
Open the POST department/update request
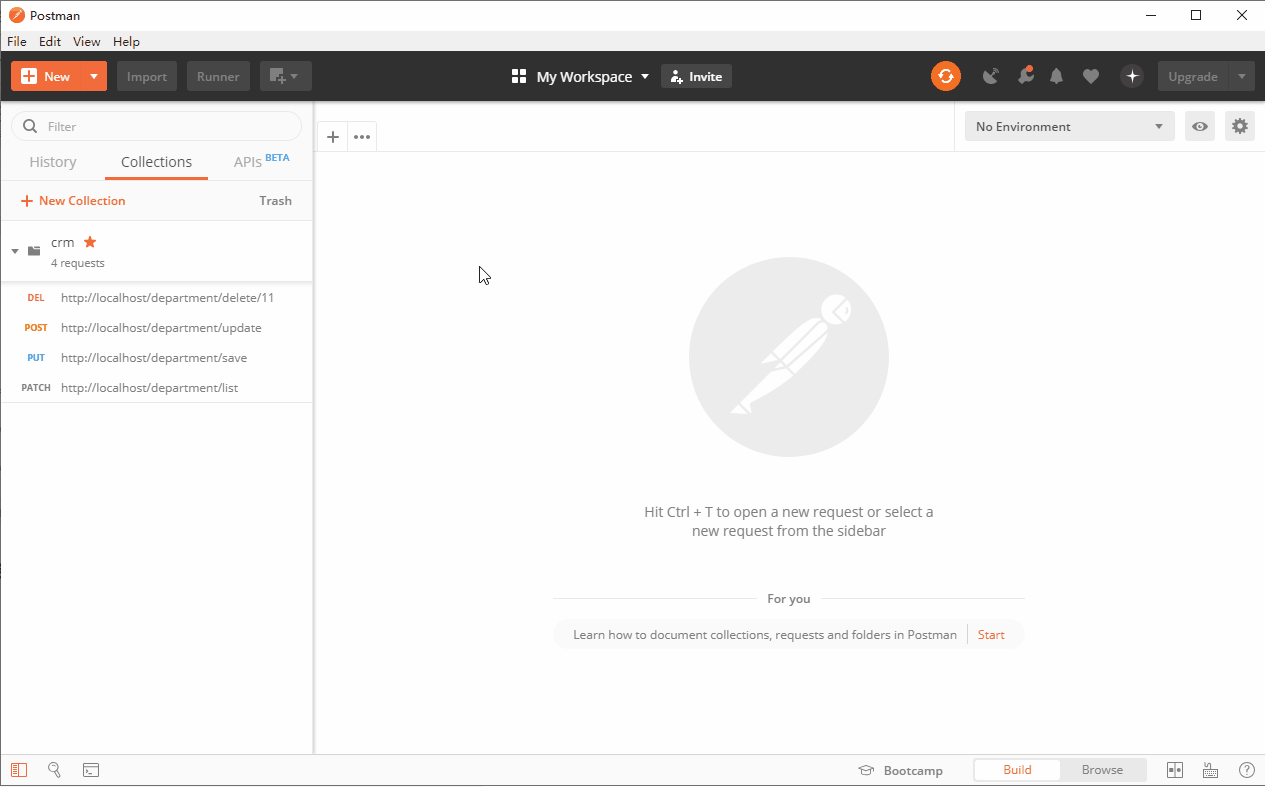[156, 328]
